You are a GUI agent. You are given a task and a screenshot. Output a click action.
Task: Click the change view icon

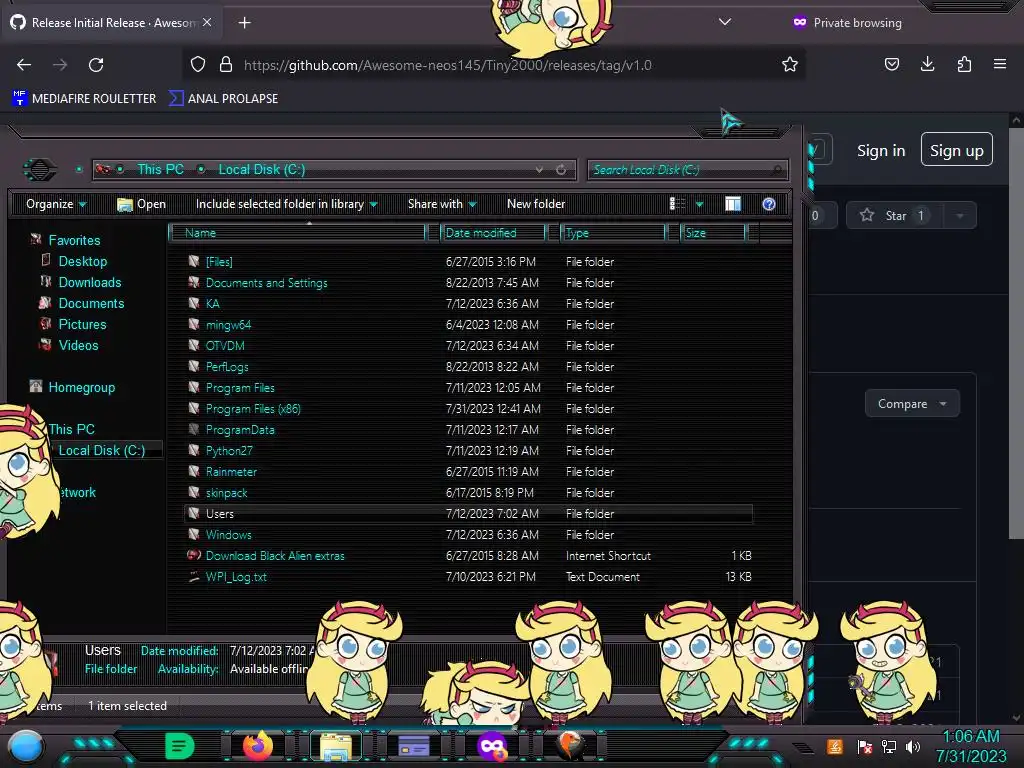point(678,204)
